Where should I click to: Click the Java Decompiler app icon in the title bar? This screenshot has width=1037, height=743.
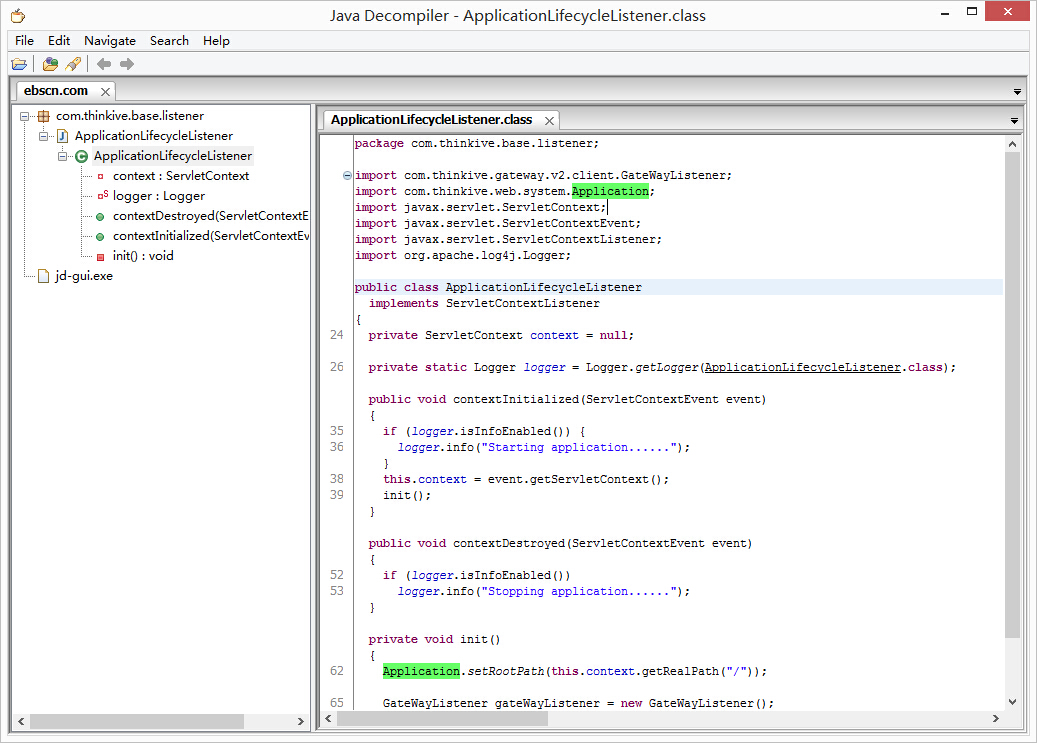tap(18, 15)
